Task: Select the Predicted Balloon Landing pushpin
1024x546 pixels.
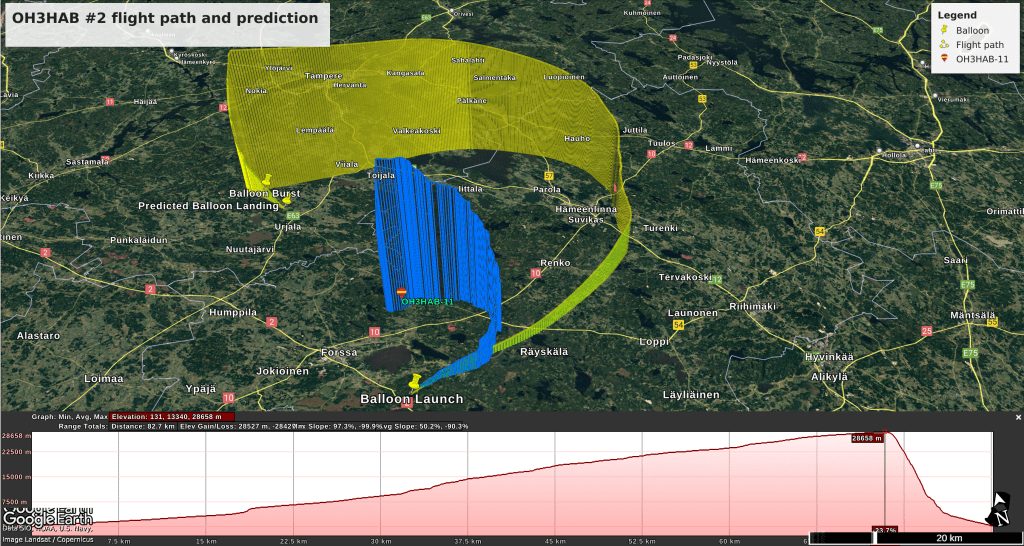Action: 286,199
